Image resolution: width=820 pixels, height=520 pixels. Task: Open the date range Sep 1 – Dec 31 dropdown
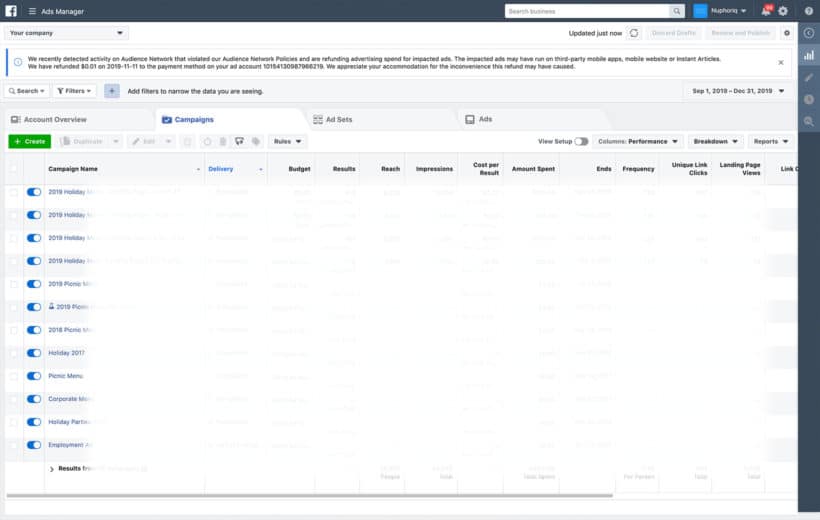pyautogui.click(x=738, y=91)
